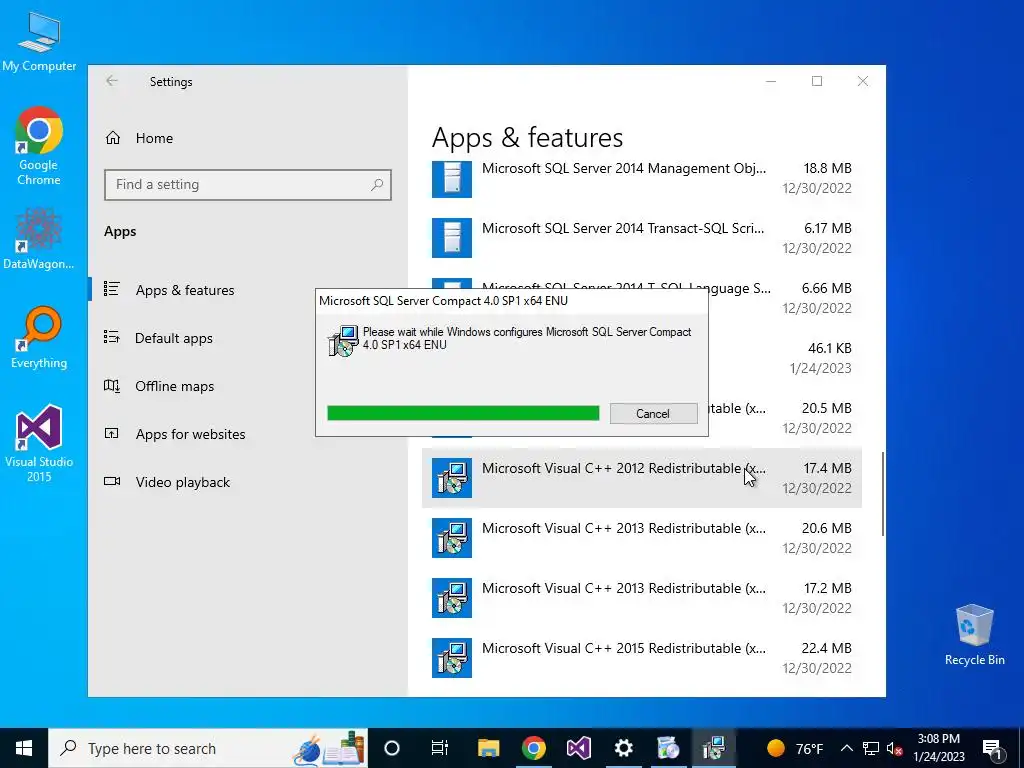Open the clock showing 3:08 PM

tap(938, 748)
